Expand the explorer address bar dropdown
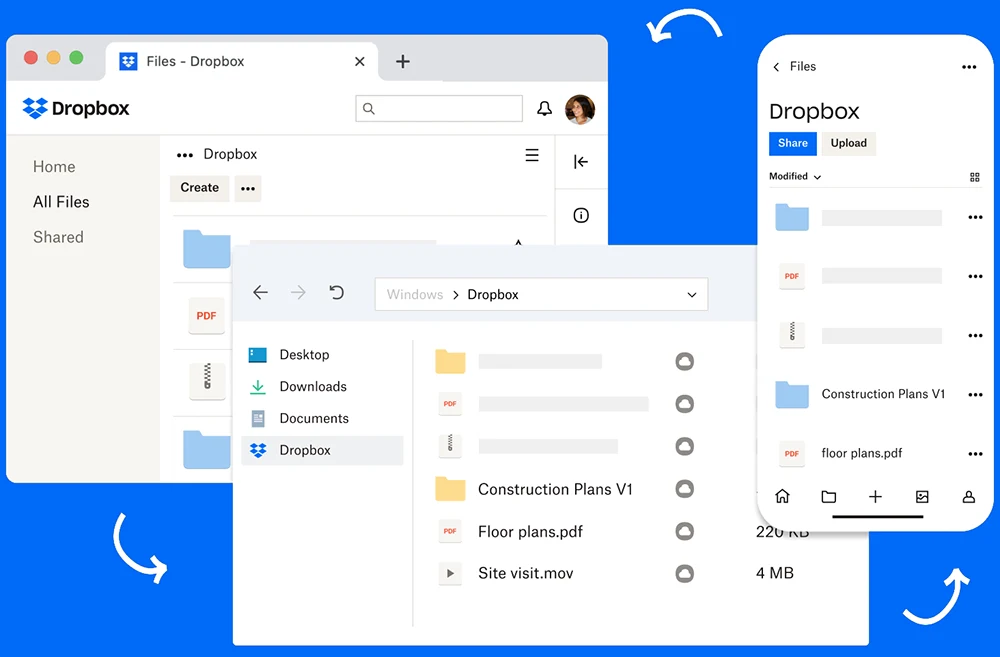The image size is (1000, 657). coord(691,295)
